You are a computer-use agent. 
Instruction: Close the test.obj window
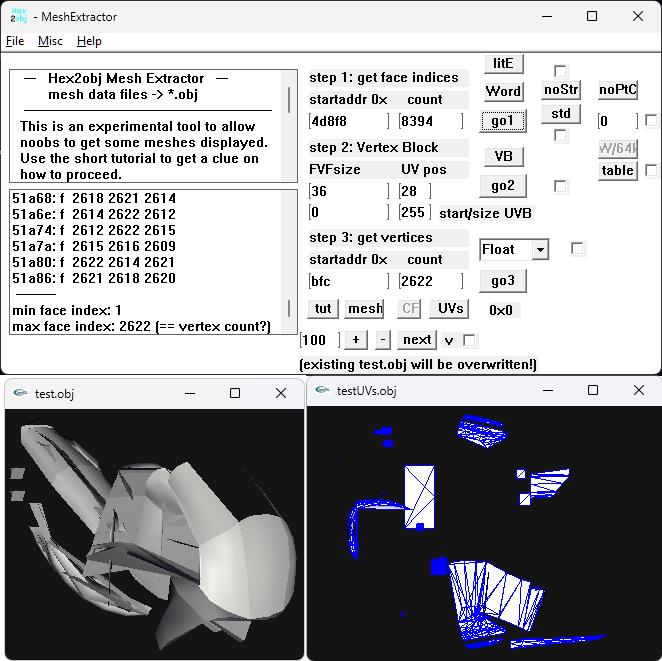click(281, 393)
